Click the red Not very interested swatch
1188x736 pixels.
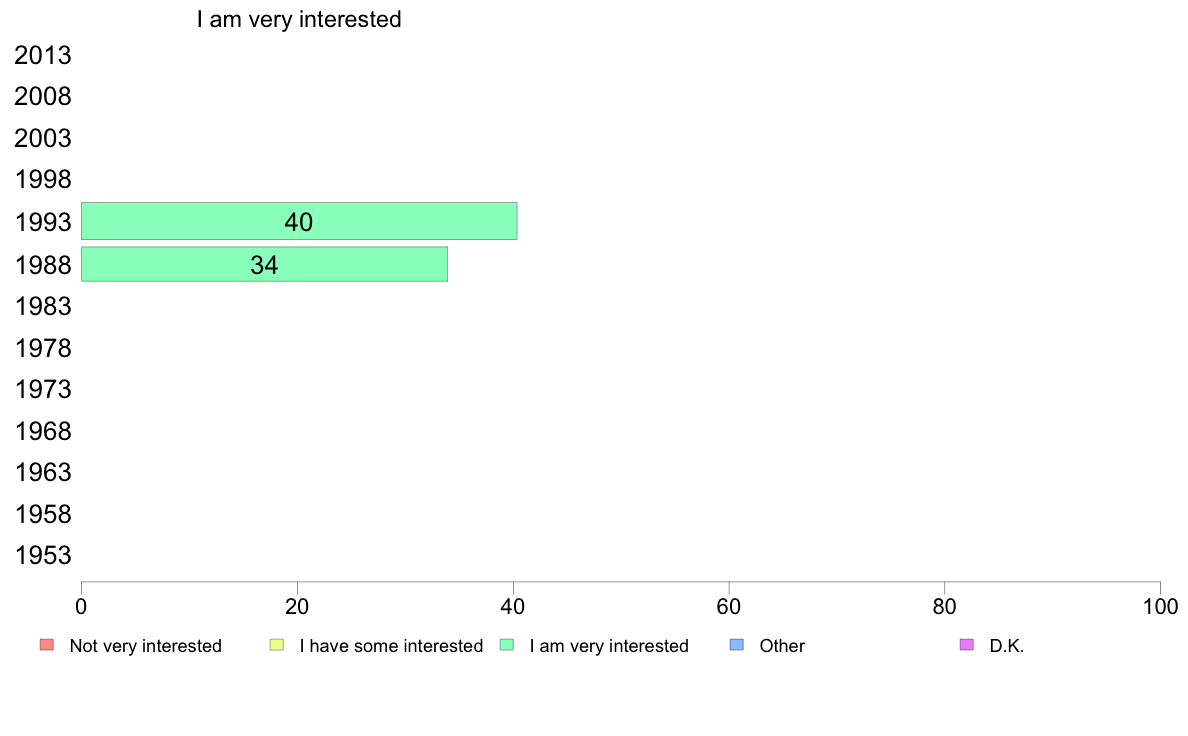(46, 645)
